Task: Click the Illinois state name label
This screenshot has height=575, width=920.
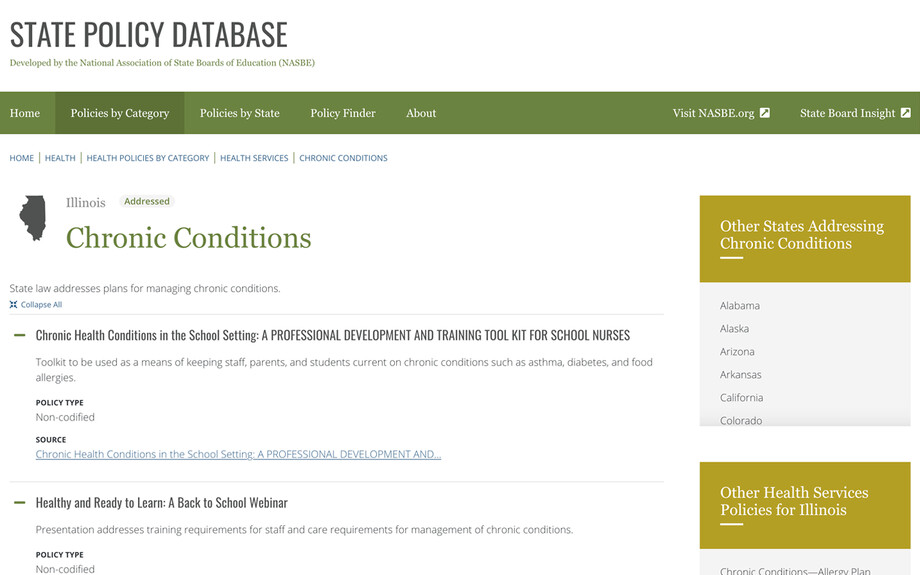Action: pyautogui.click(x=86, y=202)
